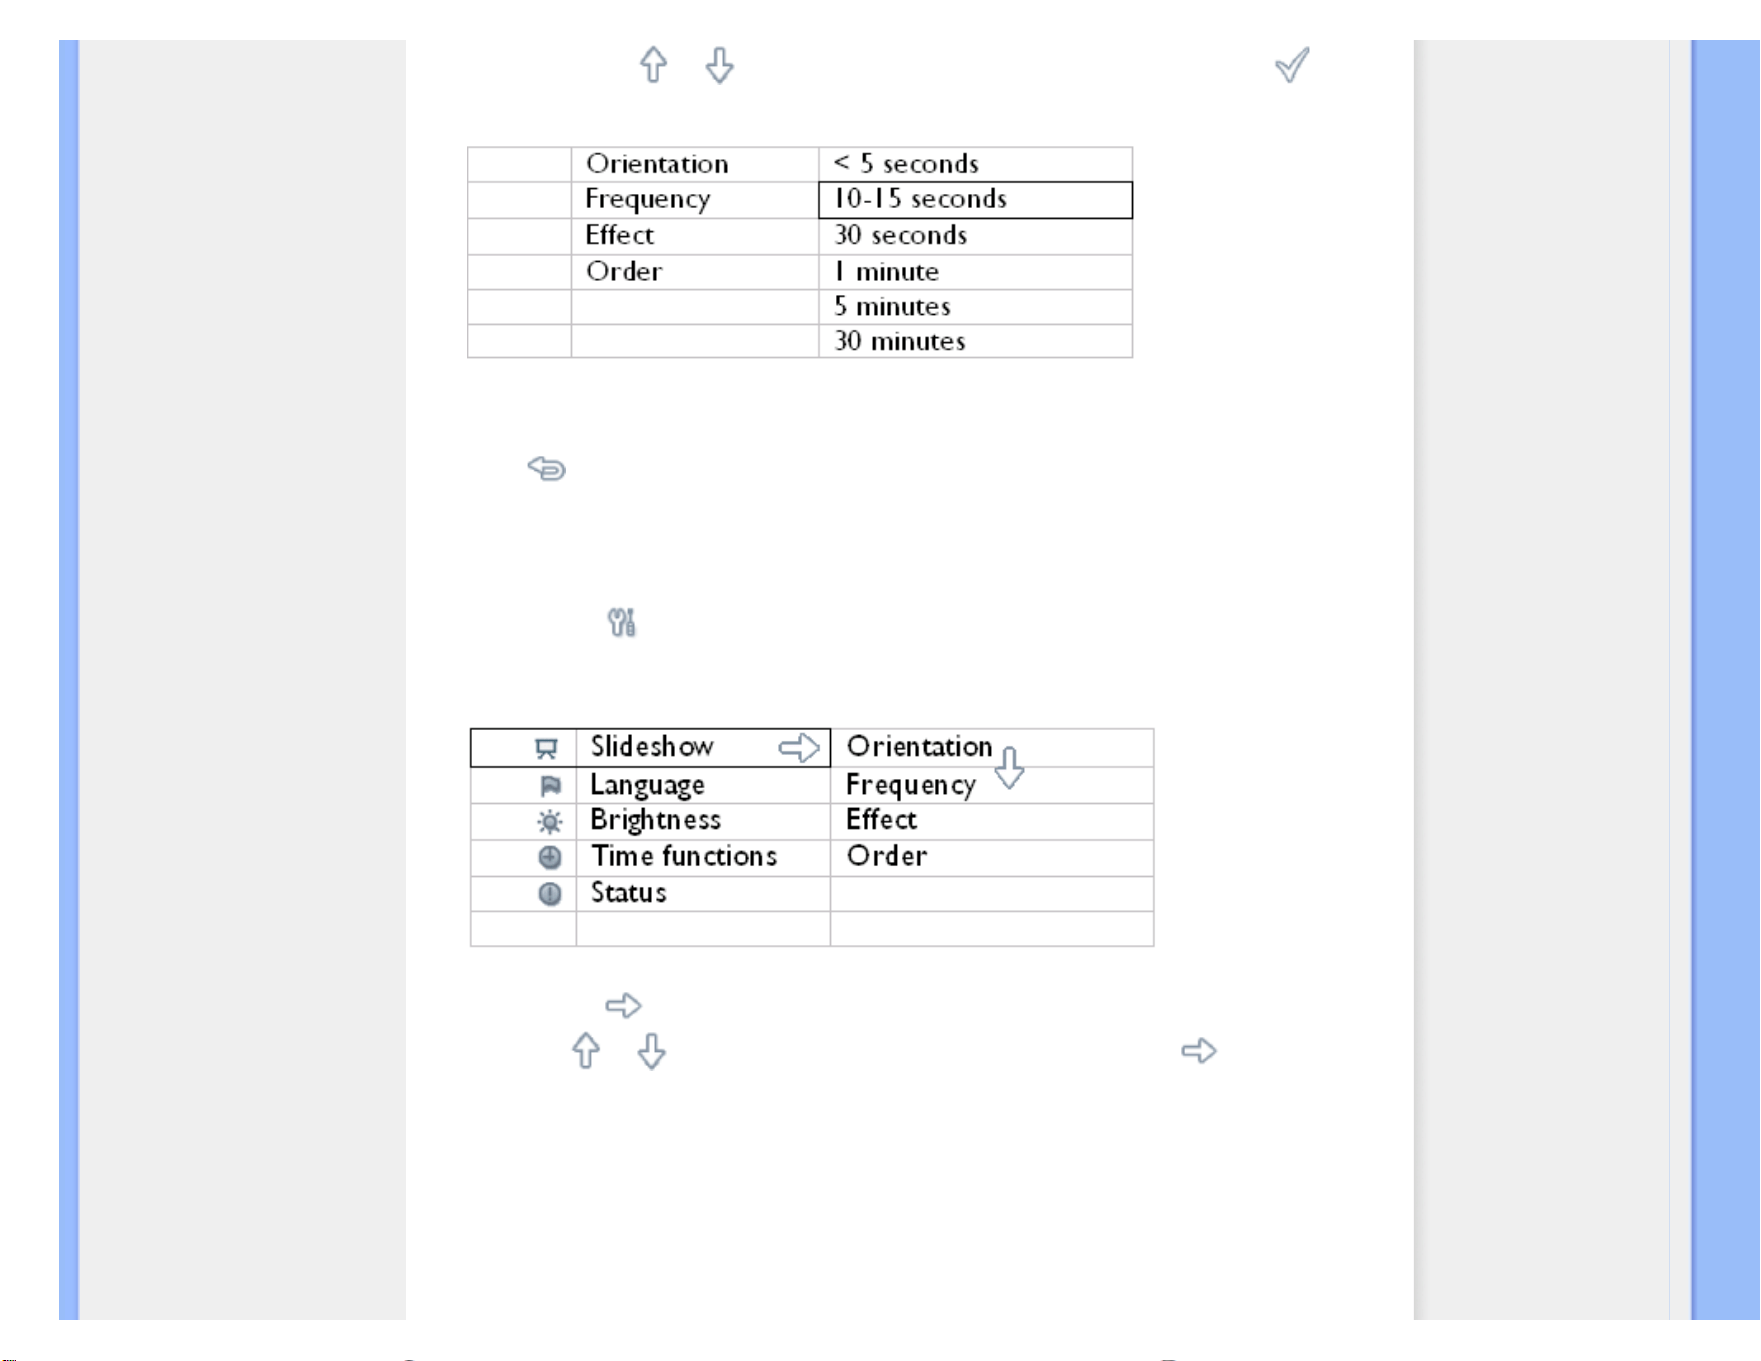Screen dimensions: 1761x1361
Task: Click the back return arrow icon
Action: (x=547, y=468)
